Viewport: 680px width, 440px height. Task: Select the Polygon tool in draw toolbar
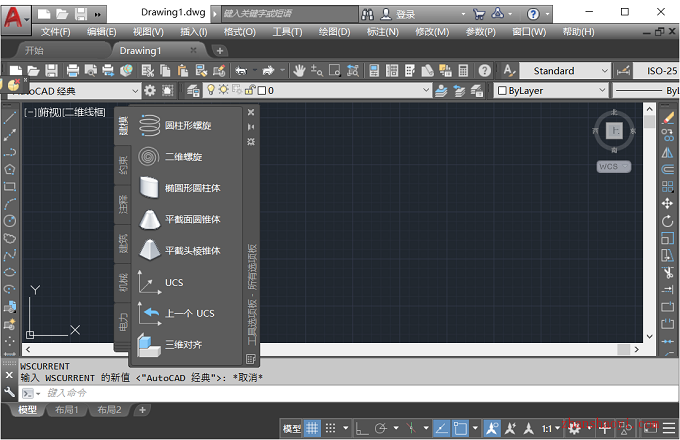[x=10, y=169]
